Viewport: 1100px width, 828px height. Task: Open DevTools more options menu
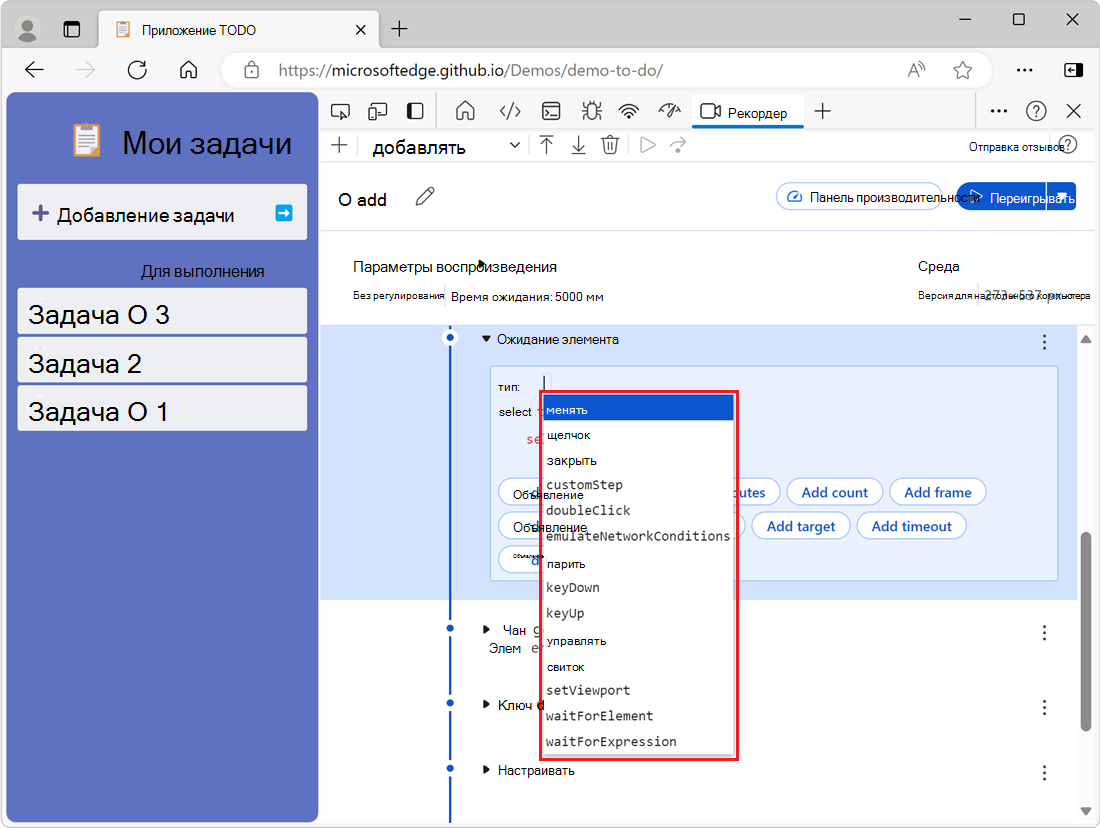pyautogui.click(x=998, y=112)
